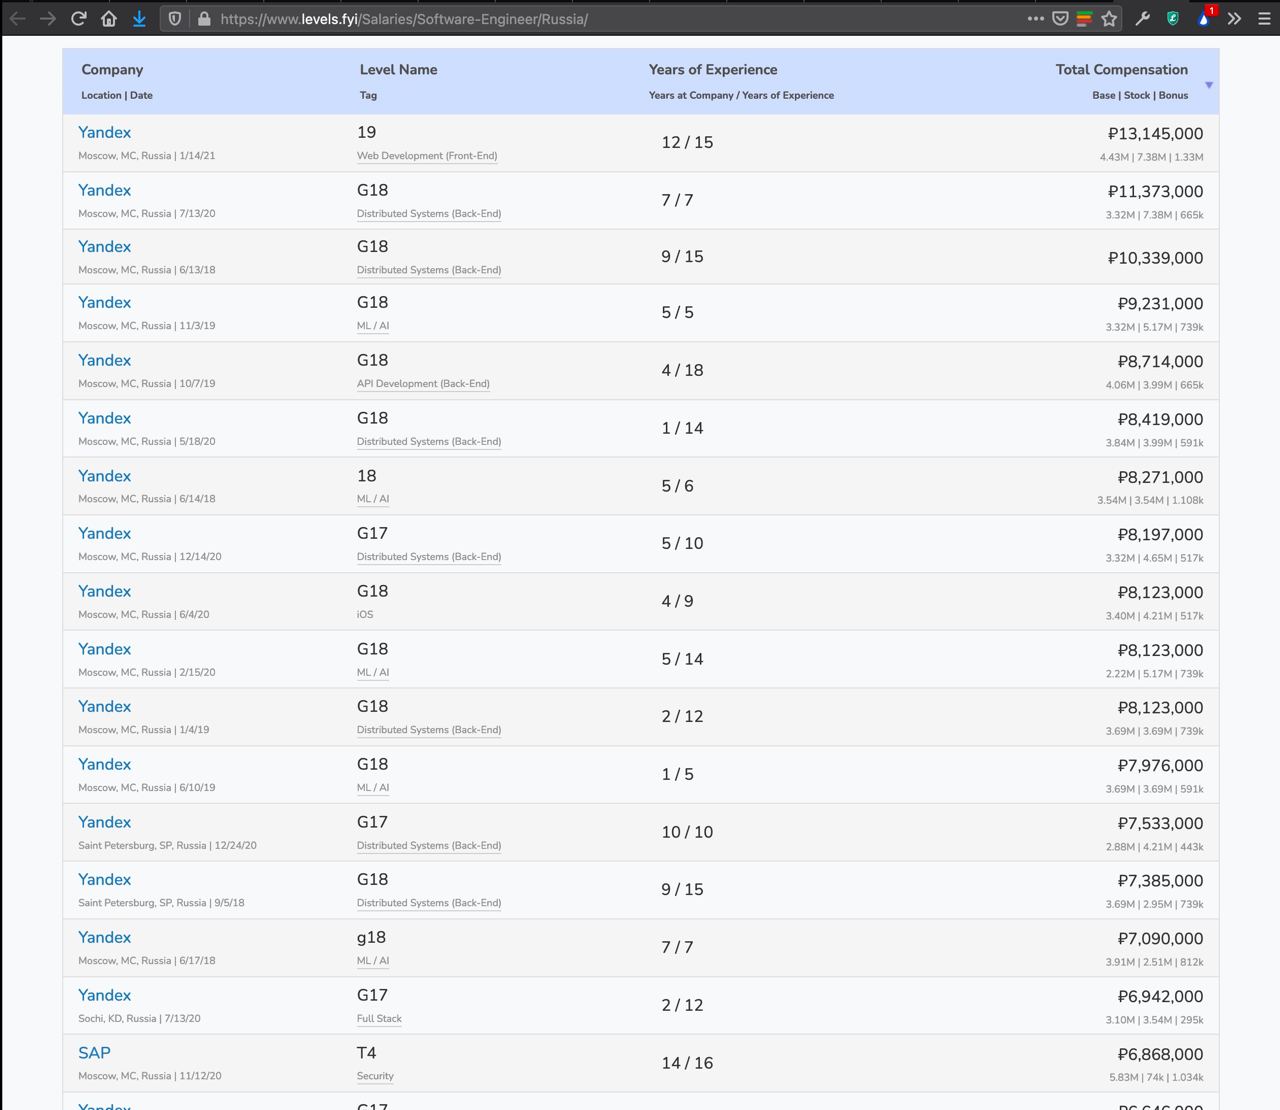Show more toolbar items via double chevron
The width and height of the screenshot is (1280, 1110).
click(1235, 18)
